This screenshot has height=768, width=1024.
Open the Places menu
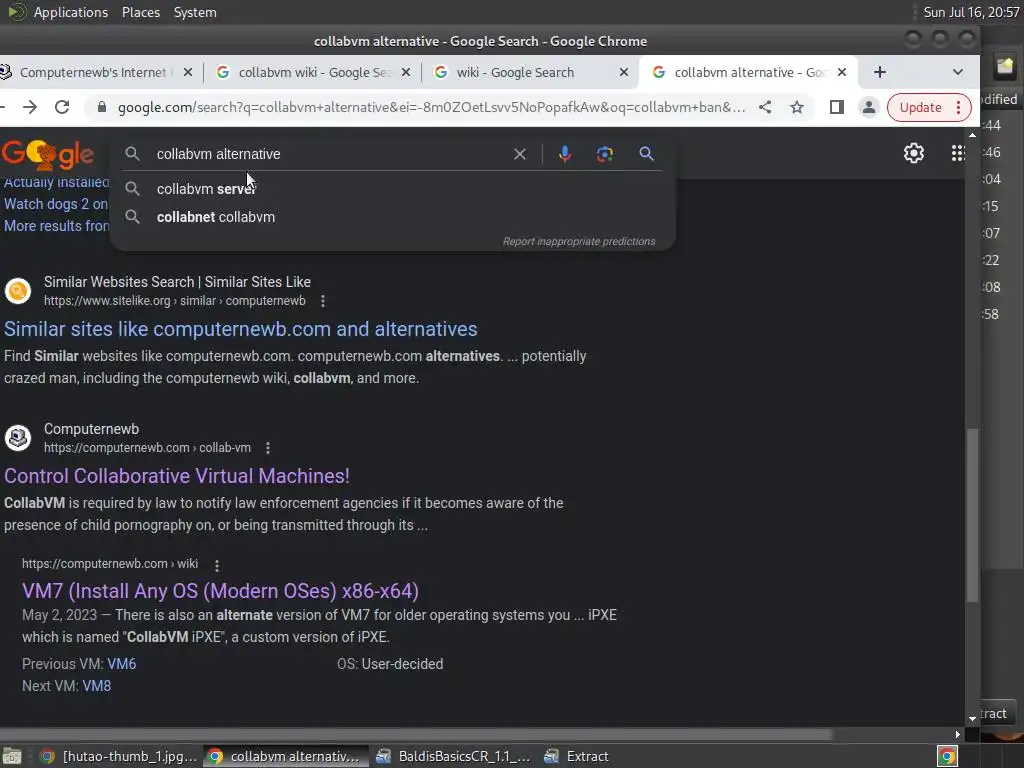(140, 12)
